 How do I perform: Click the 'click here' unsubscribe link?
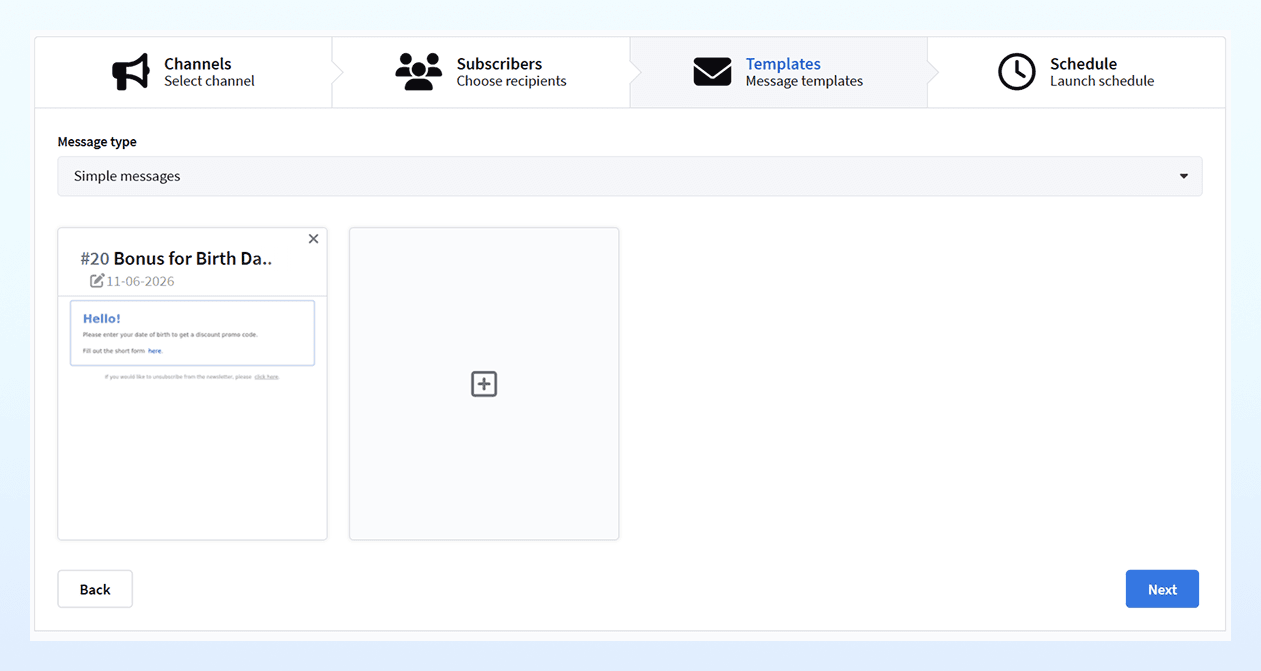266,377
